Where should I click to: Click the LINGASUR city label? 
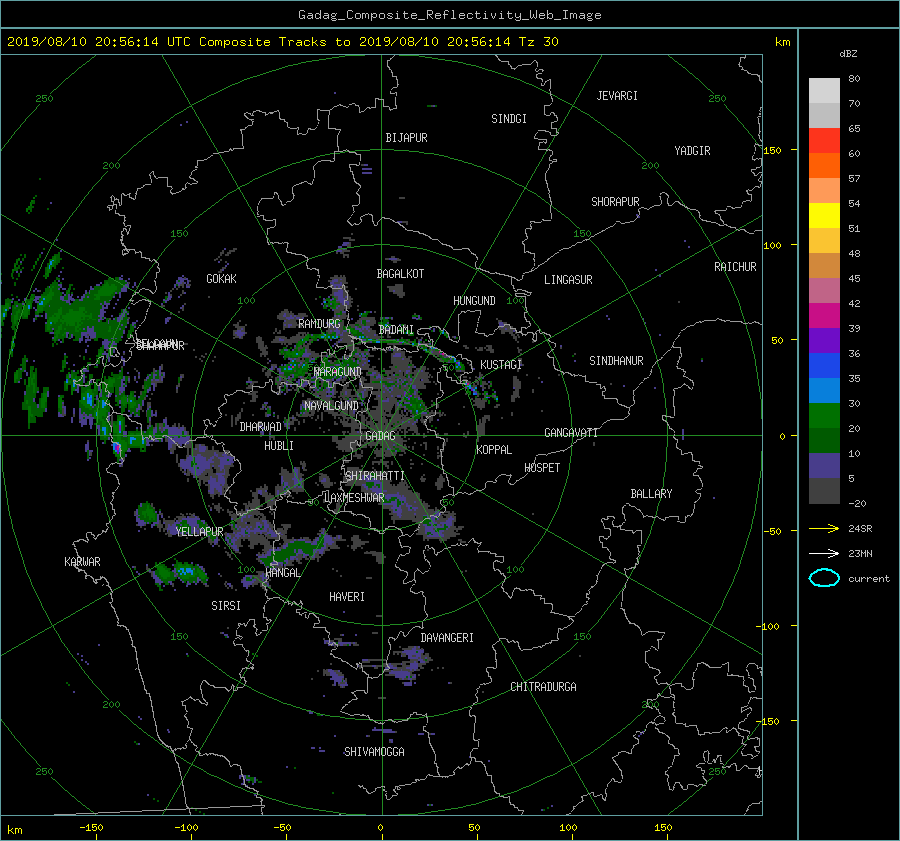[x=568, y=280]
